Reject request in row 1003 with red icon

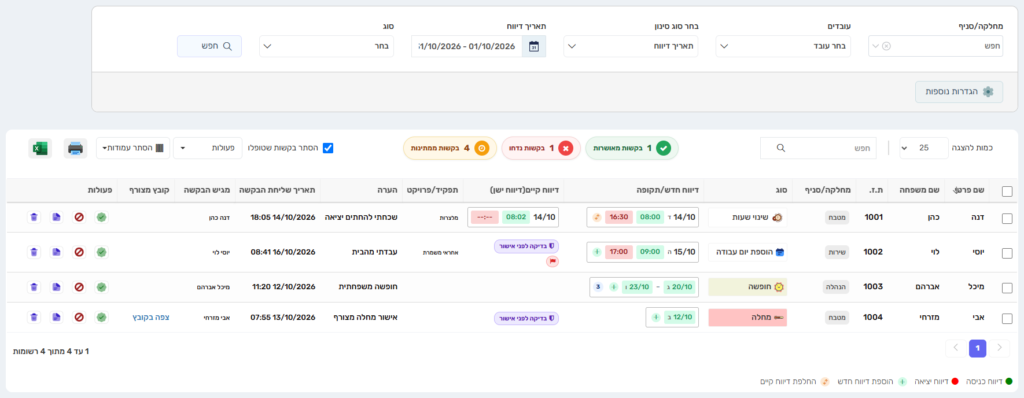pyautogui.click(x=79, y=286)
